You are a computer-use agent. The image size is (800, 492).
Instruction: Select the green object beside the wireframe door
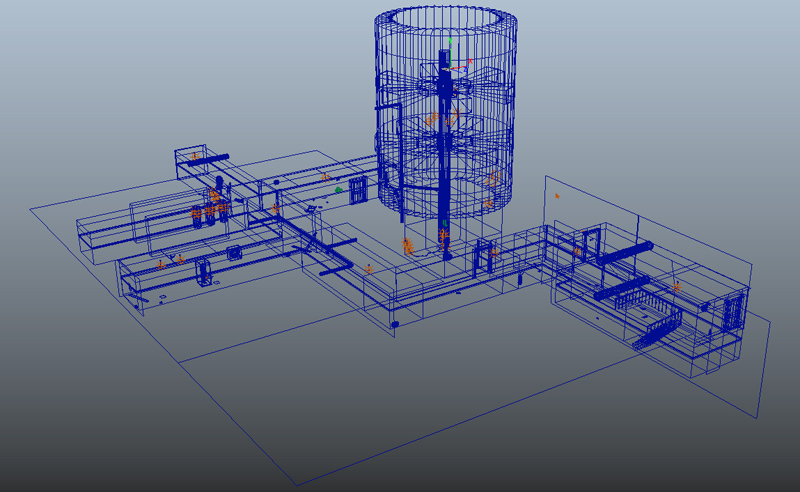338,190
